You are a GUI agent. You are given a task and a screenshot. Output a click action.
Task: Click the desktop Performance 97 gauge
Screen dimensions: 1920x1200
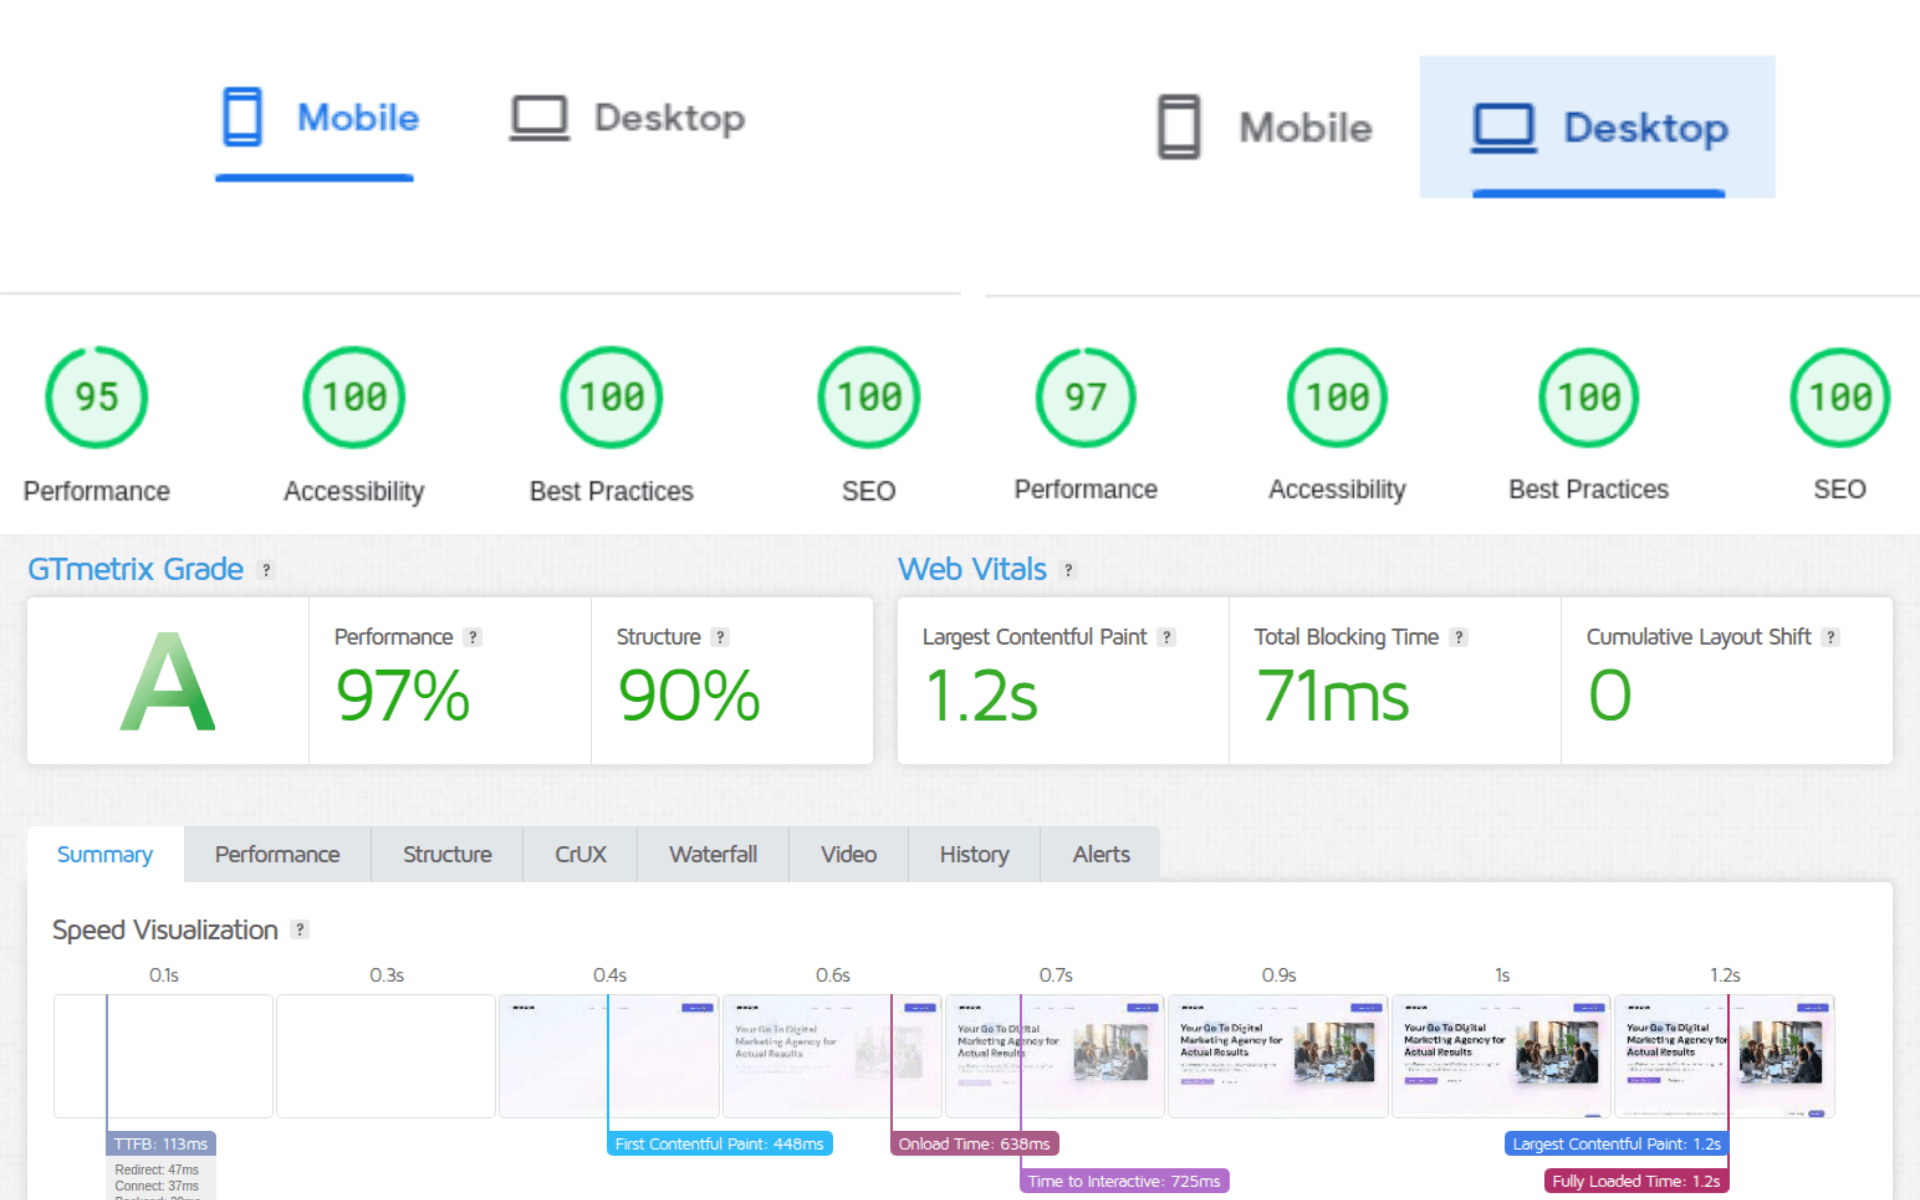pos(1085,397)
